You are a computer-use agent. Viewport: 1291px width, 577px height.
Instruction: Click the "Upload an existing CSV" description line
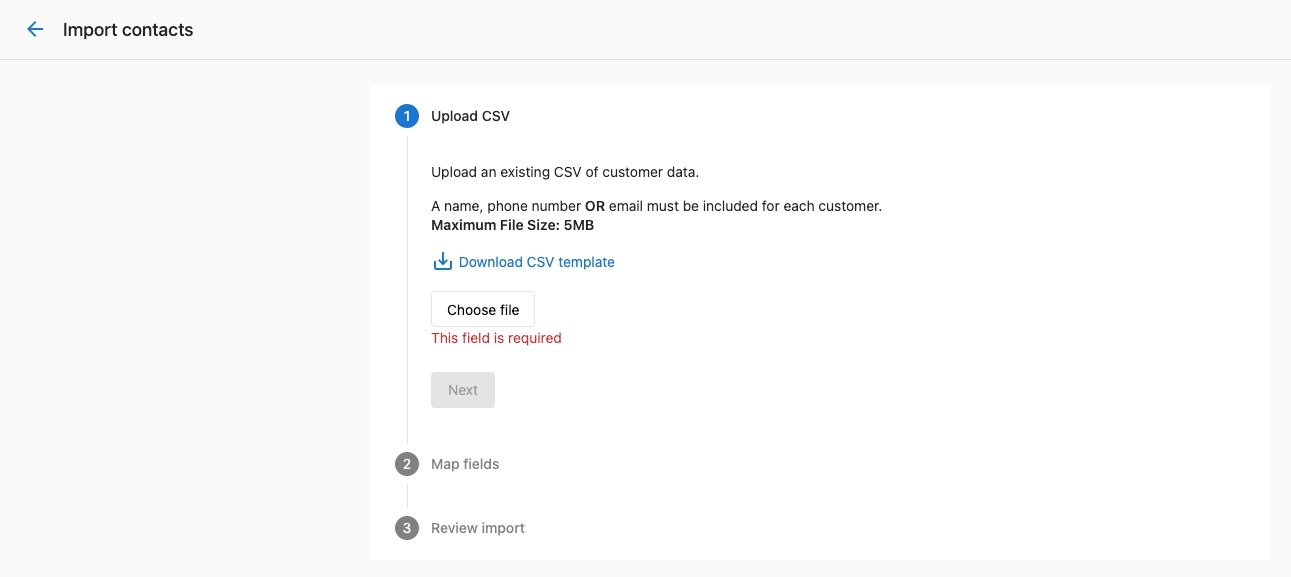tap(565, 172)
